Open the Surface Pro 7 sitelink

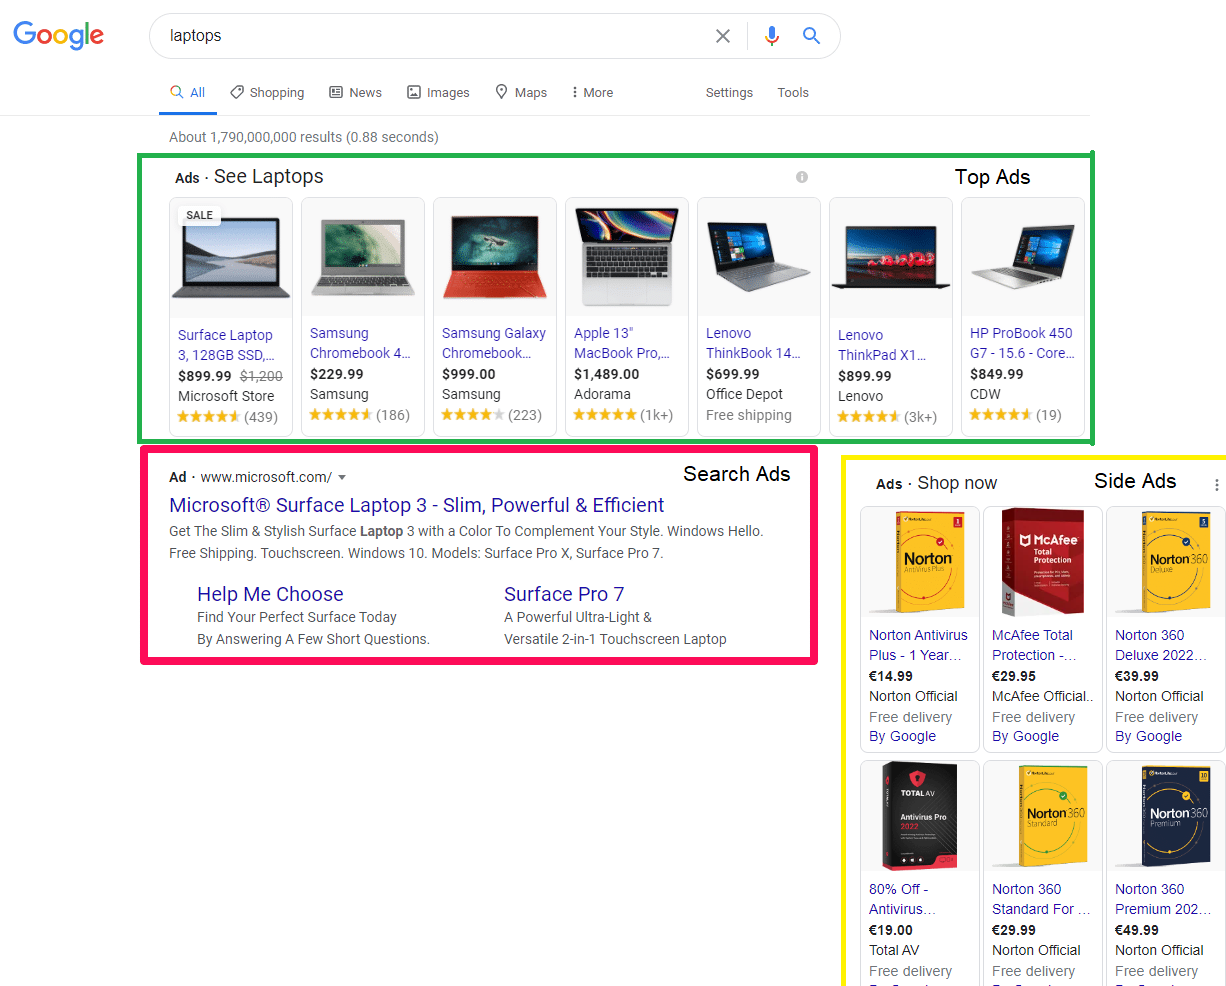[x=564, y=594]
